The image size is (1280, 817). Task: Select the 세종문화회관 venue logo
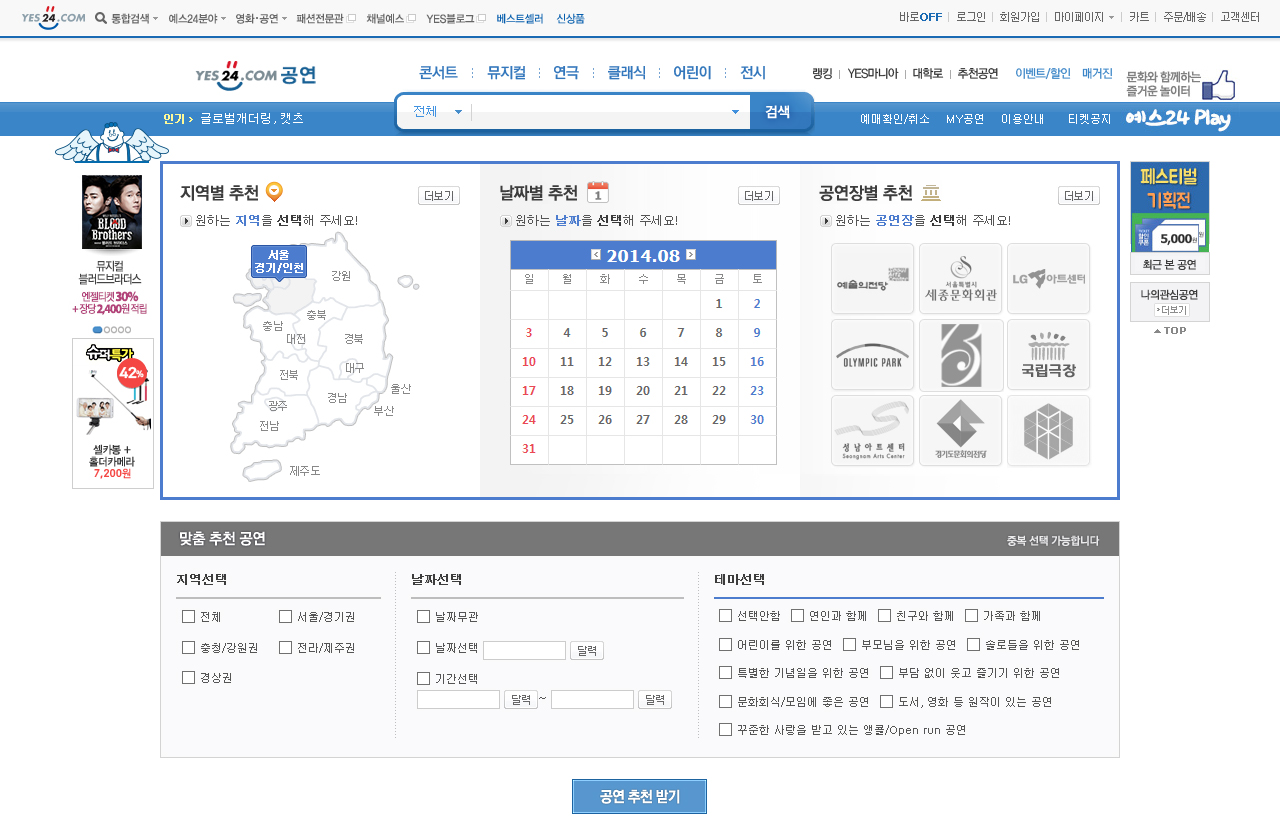pyautogui.click(x=960, y=279)
